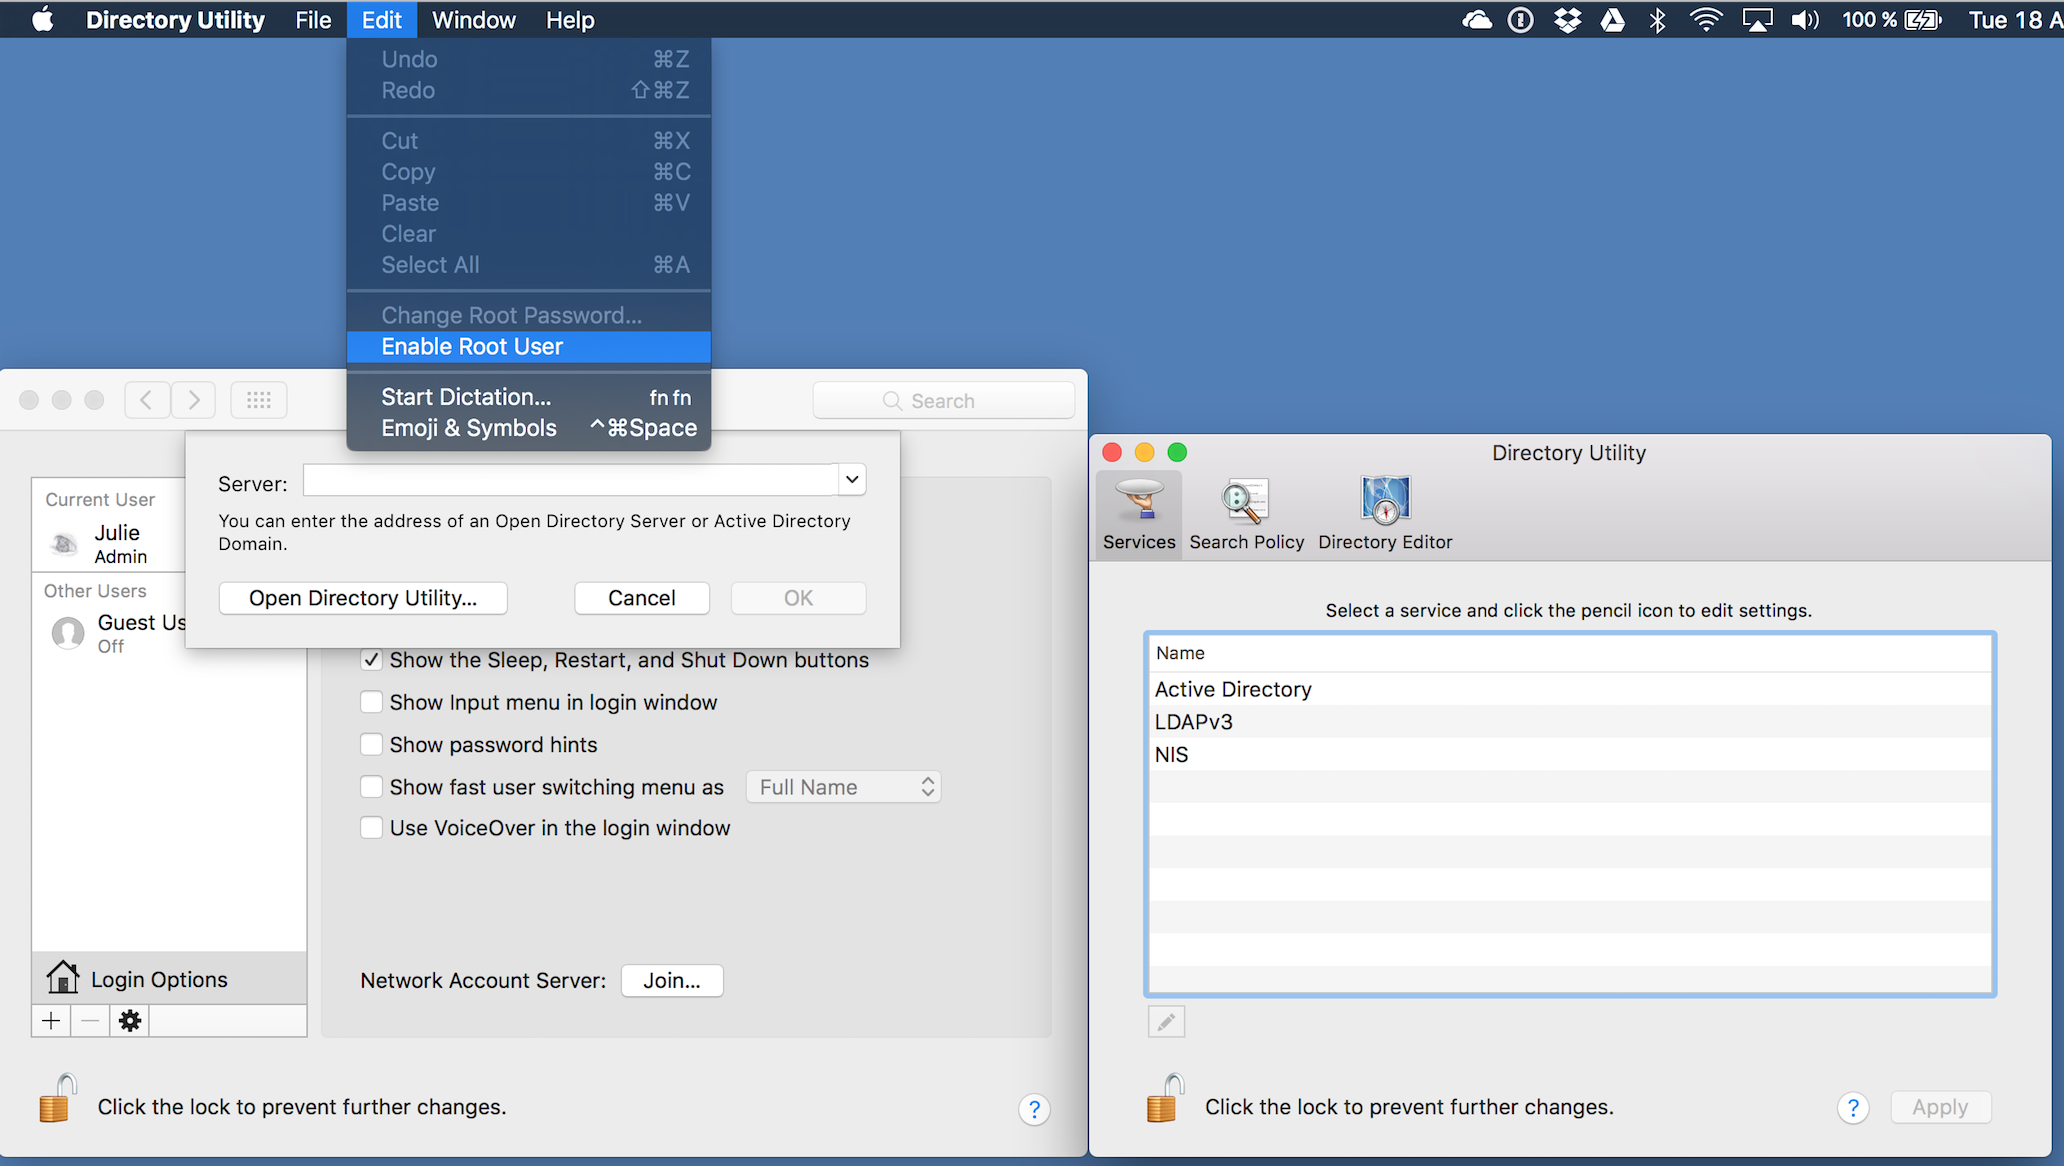The height and width of the screenshot is (1166, 2064).
Task: Click the battery status icon
Action: tap(1923, 20)
